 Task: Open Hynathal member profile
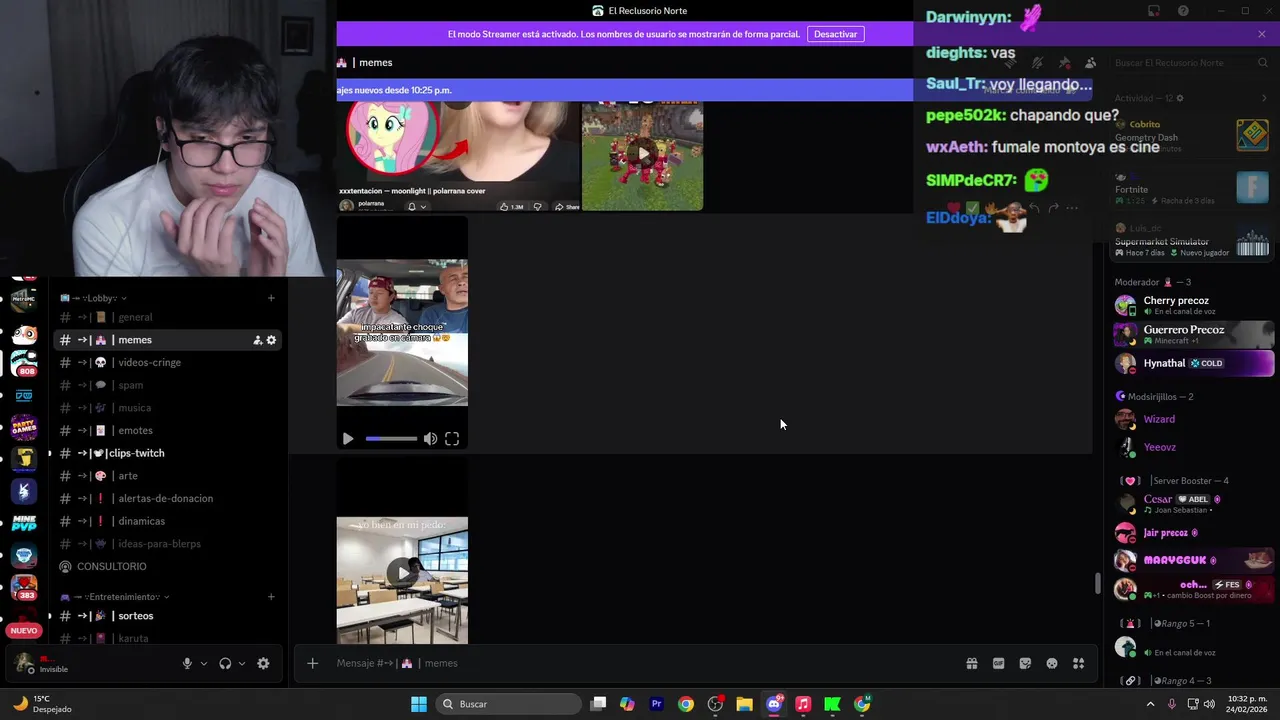point(1192,363)
